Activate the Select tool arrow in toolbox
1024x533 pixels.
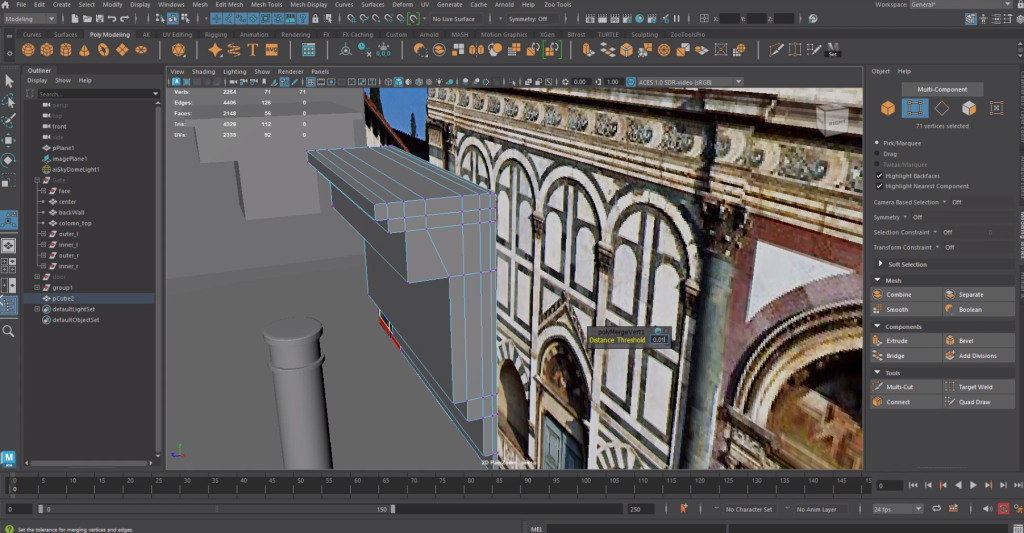[8, 81]
